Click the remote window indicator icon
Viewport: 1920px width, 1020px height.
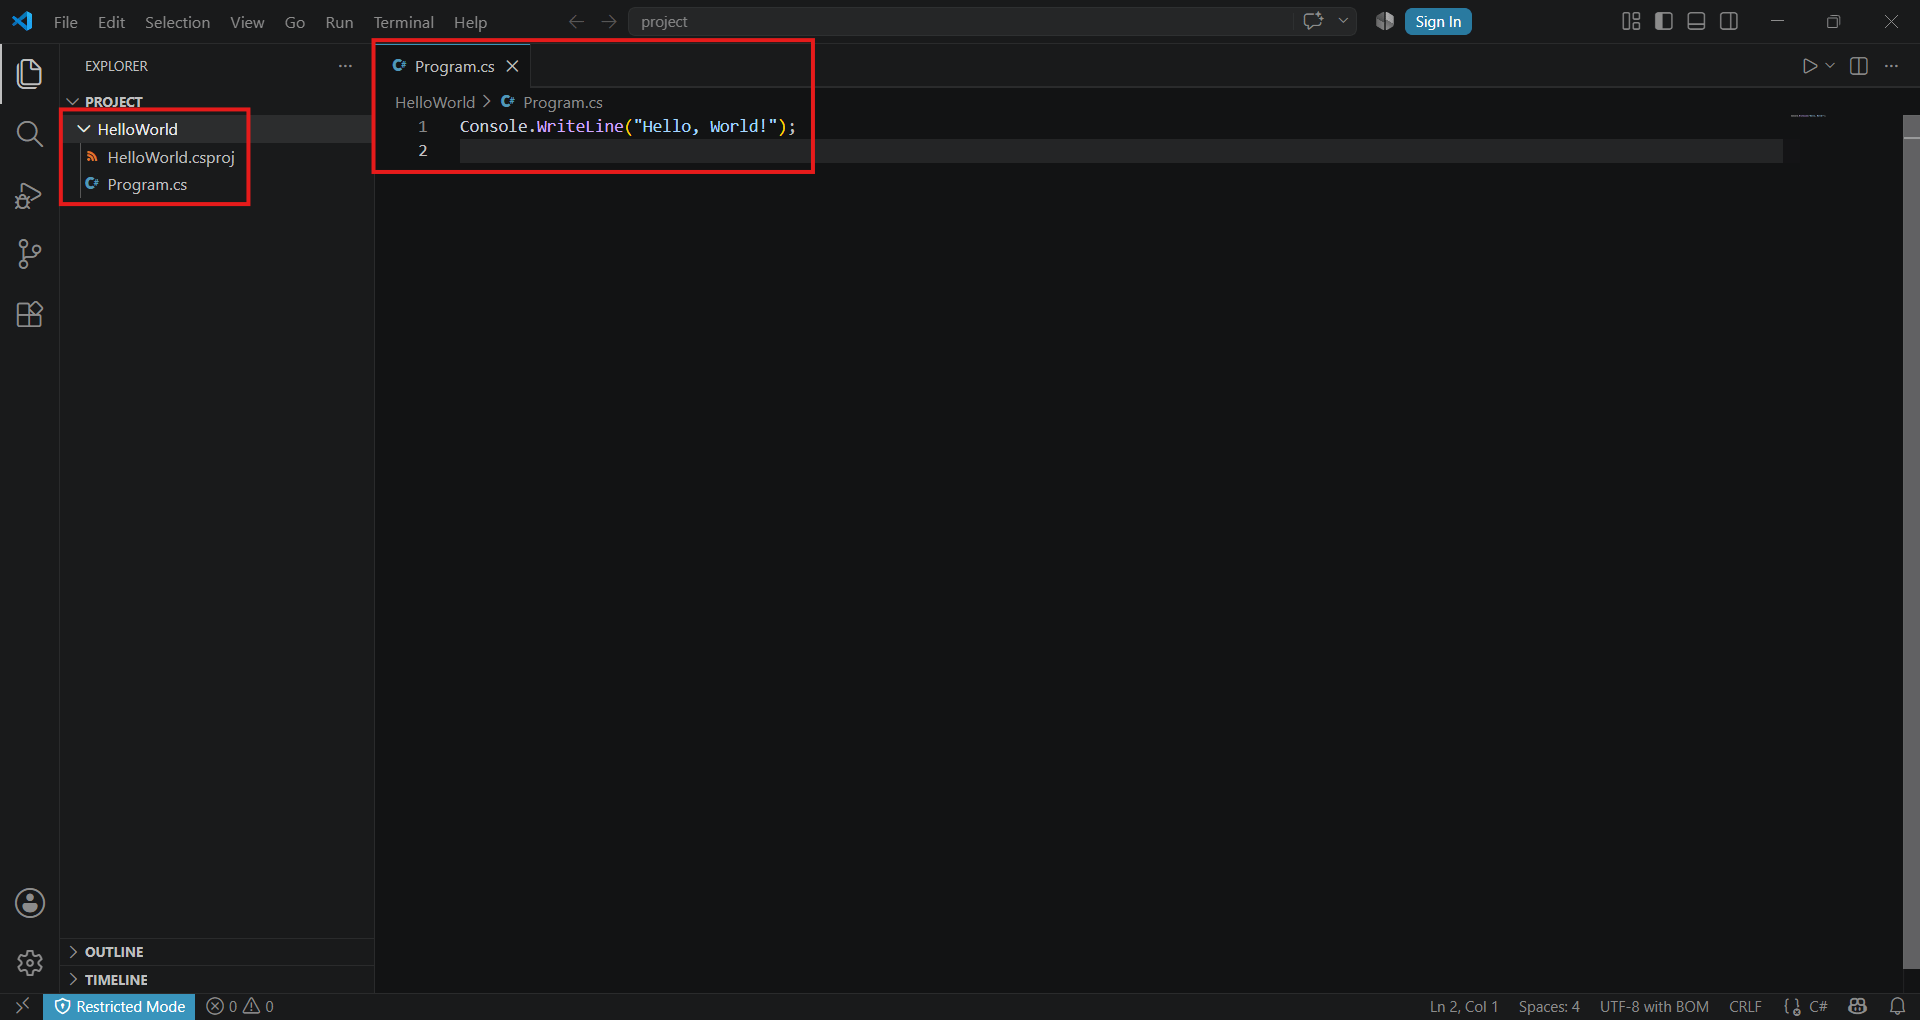click(x=22, y=1006)
